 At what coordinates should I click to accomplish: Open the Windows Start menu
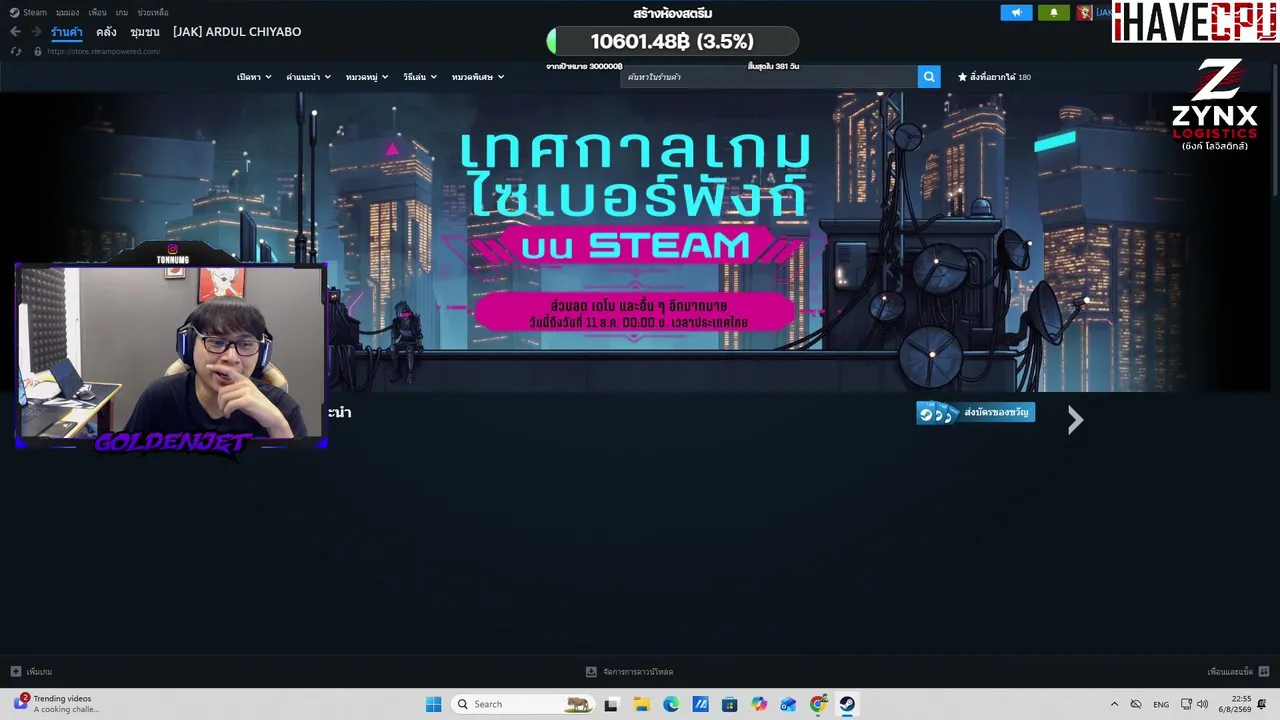click(x=433, y=704)
